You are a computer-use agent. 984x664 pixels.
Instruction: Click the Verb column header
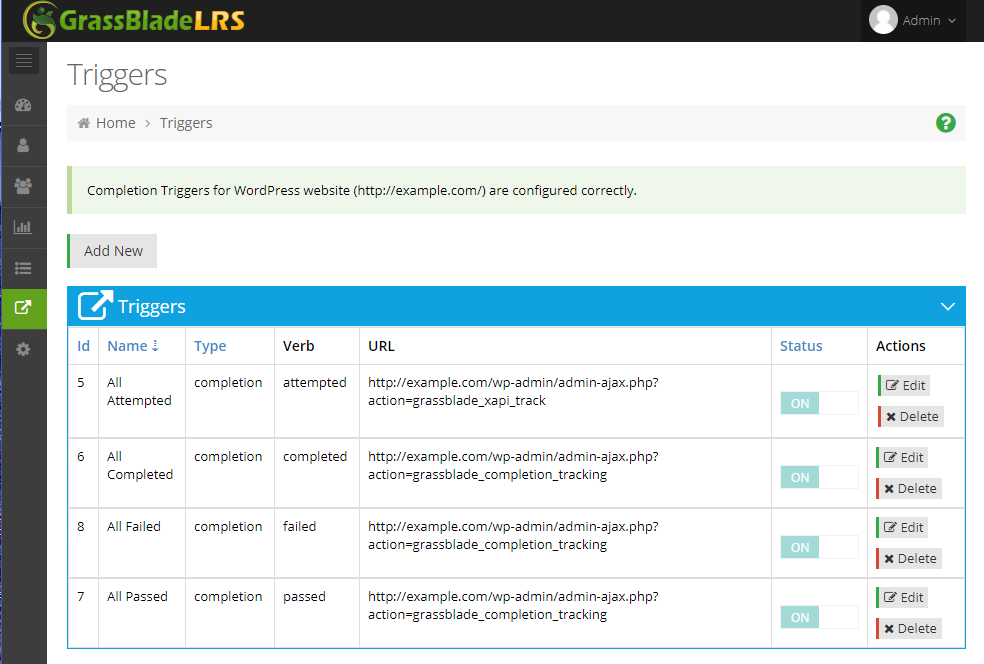(x=298, y=346)
